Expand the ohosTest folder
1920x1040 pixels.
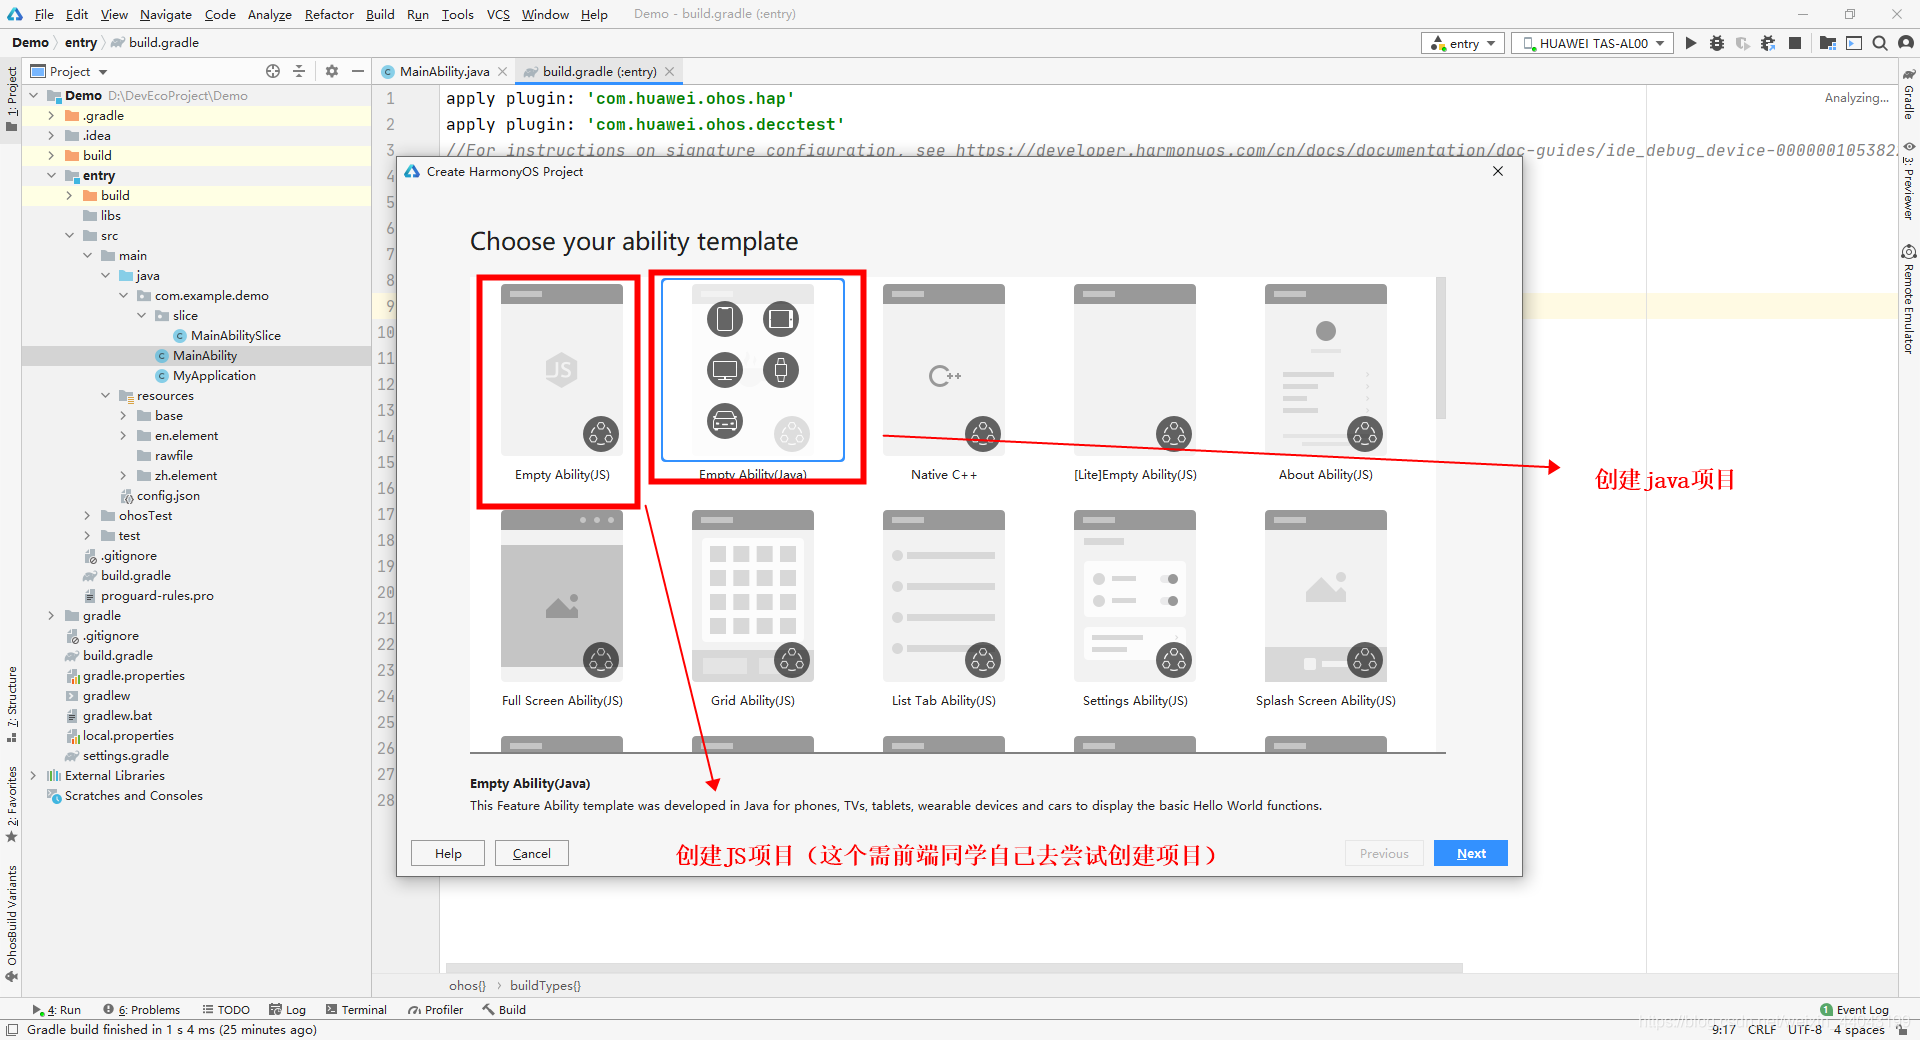tap(88, 516)
